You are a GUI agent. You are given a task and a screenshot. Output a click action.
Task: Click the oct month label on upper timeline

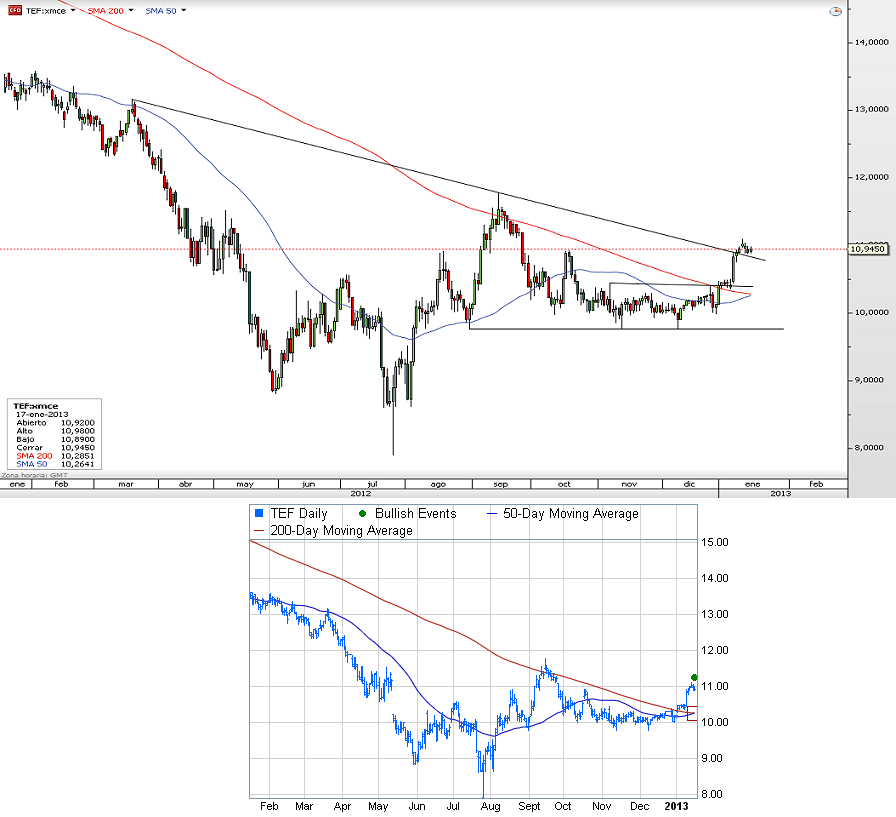(x=564, y=484)
